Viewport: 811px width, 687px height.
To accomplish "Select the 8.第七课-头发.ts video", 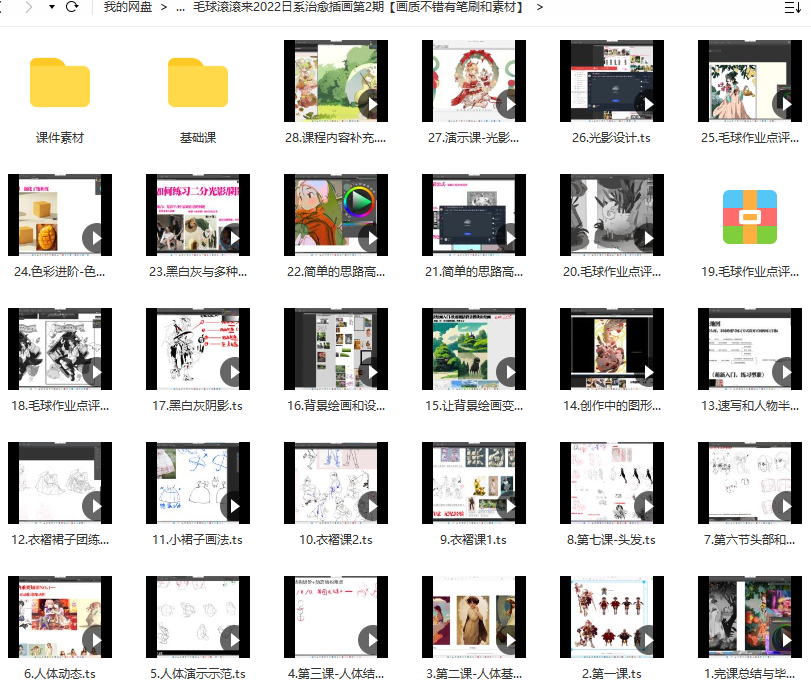I will point(612,481).
